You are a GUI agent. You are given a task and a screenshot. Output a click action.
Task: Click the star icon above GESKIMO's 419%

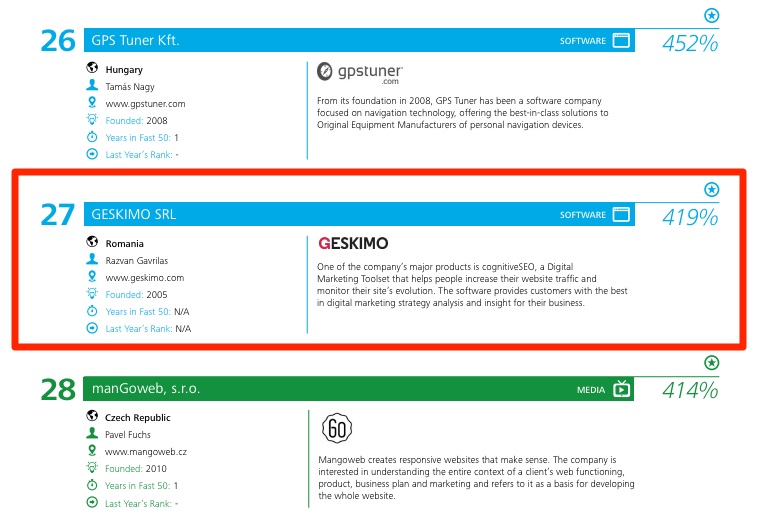pyautogui.click(x=711, y=189)
